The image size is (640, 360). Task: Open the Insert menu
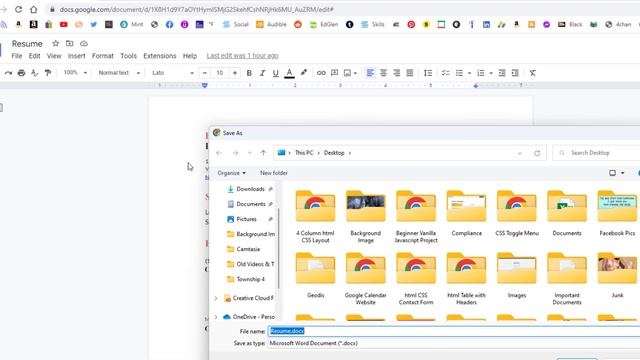tap(76, 56)
